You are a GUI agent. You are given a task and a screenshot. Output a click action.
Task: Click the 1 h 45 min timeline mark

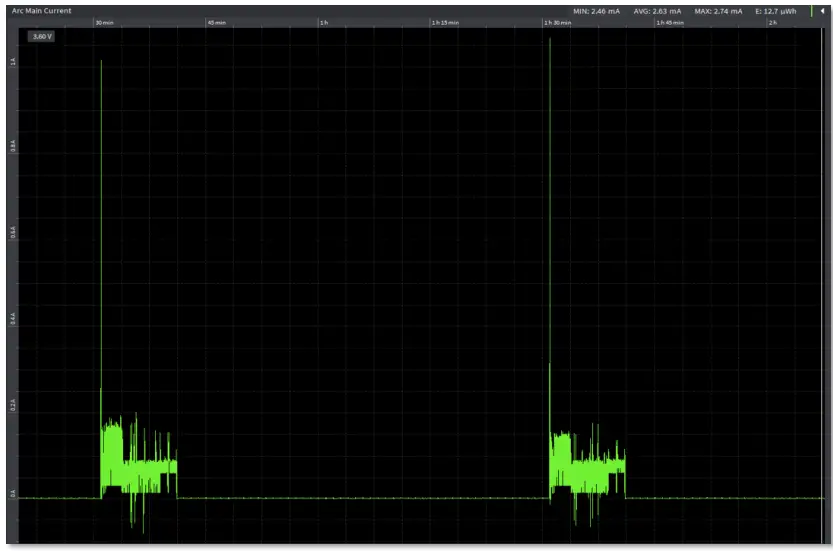click(670, 22)
